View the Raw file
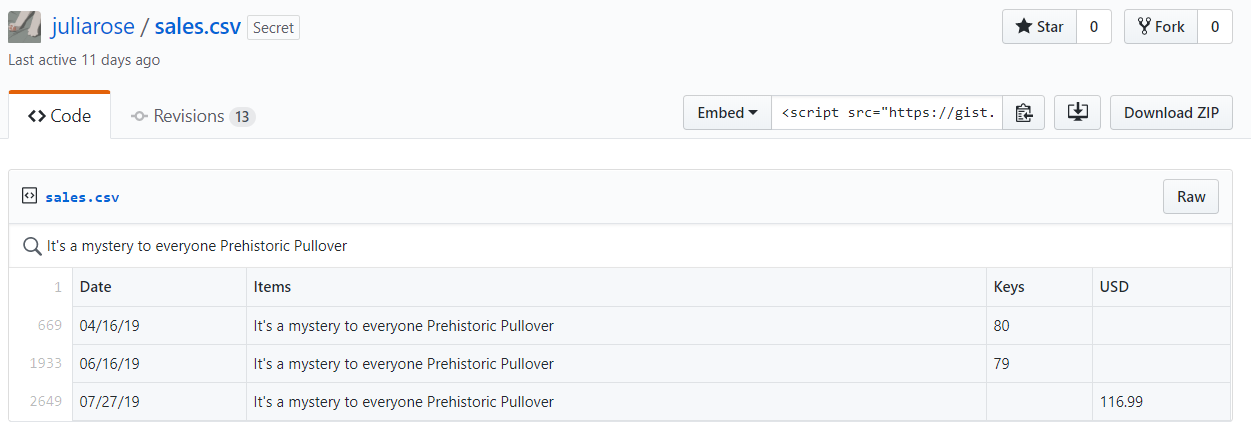Viewport: 1251px width, 440px height. [1191, 197]
